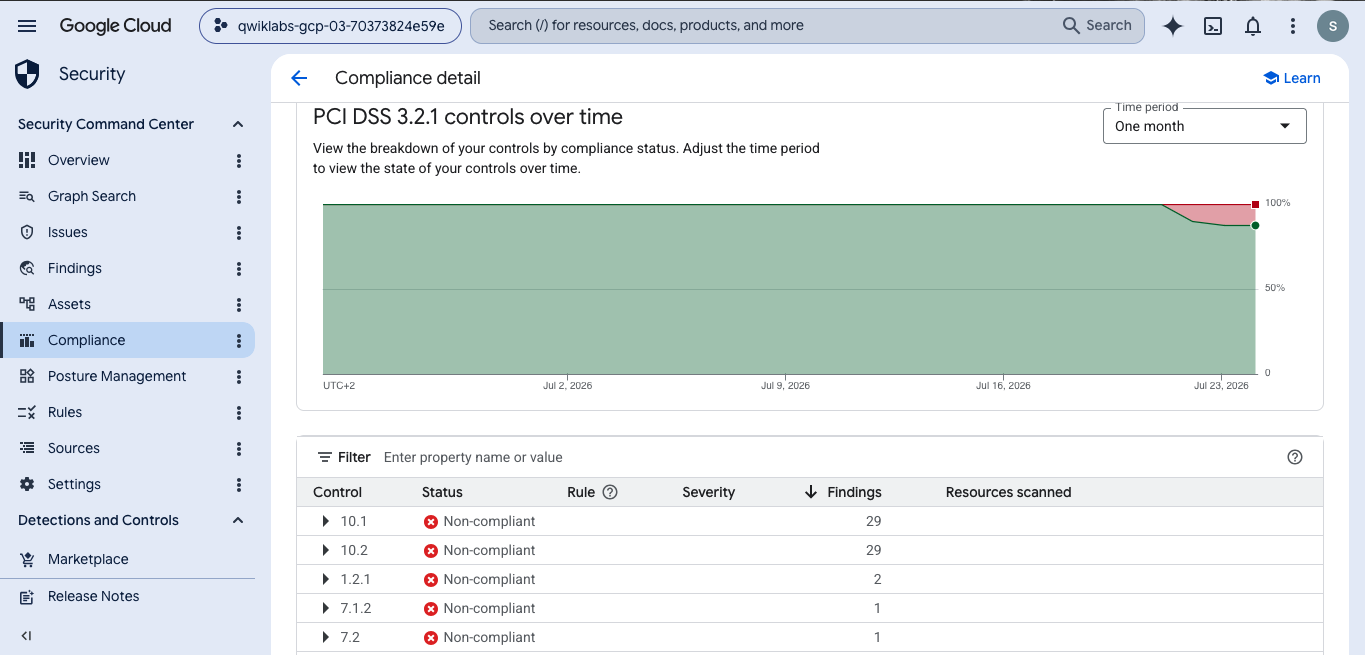Open the top bar three-dot settings menu
1365x655 pixels.
click(x=1293, y=27)
